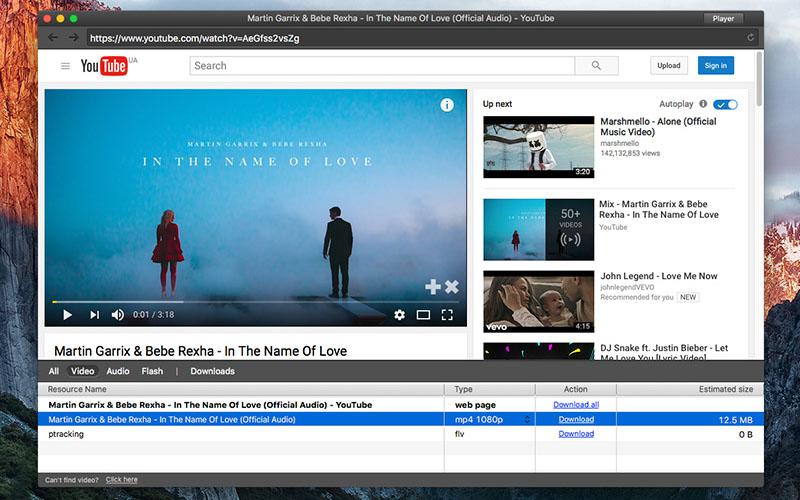The width and height of the screenshot is (800, 500).
Task: Reload the page with the refresh icon
Action: pos(751,37)
